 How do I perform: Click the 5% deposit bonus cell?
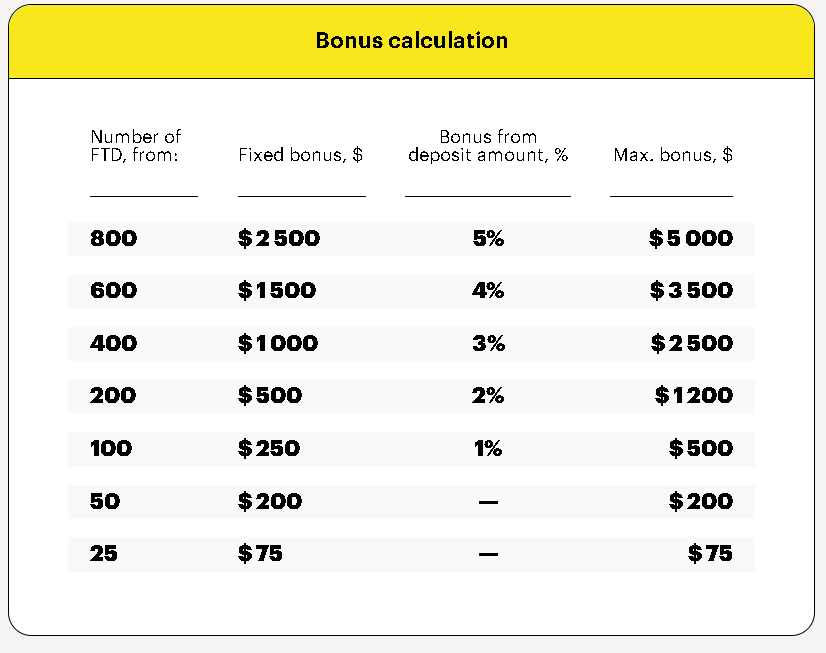tap(488, 239)
